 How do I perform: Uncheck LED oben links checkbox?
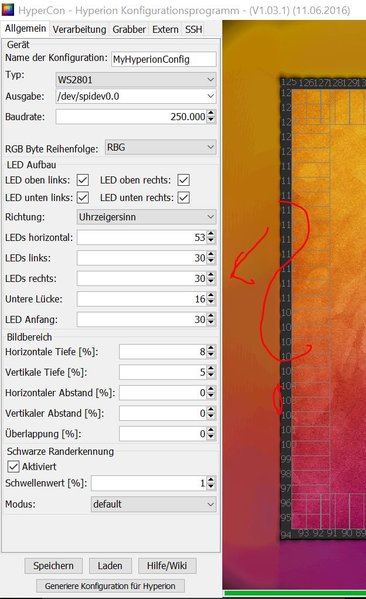83,180
